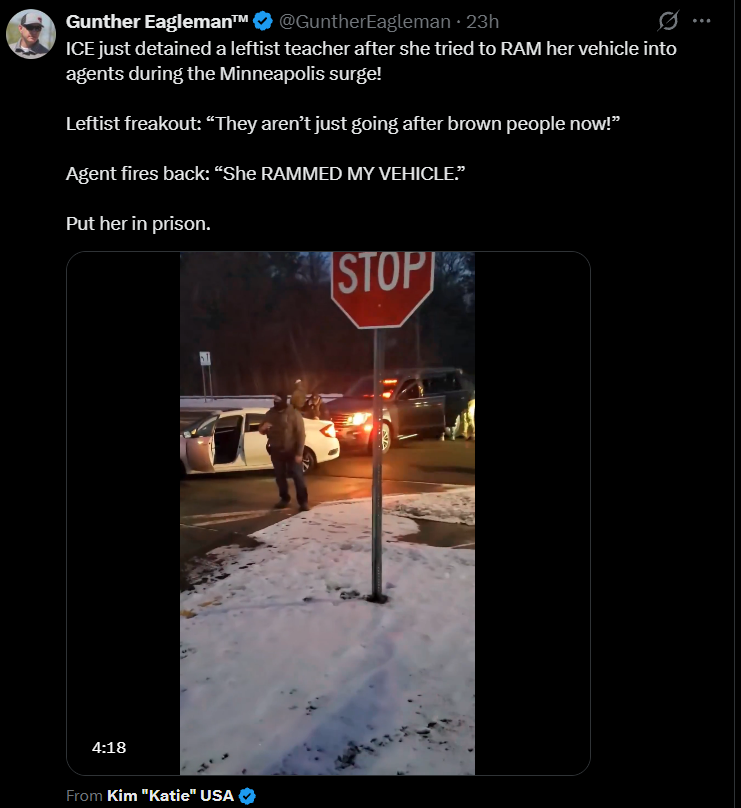Open the 23h post timestamp
Image resolution: width=741 pixels, height=808 pixels.
point(482,22)
